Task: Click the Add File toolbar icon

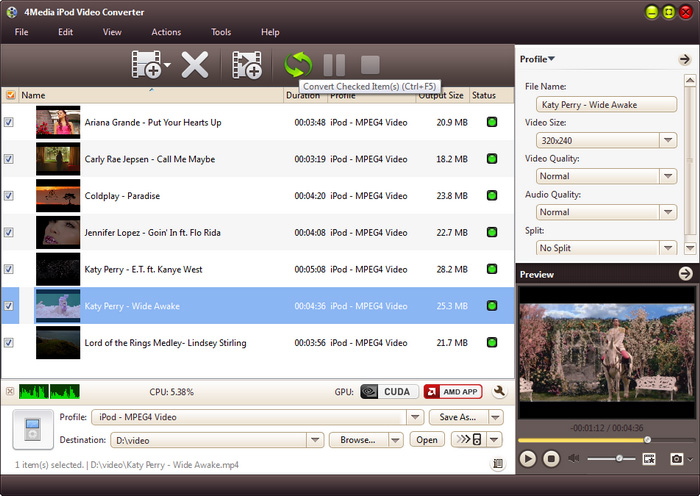Action: click(x=146, y=66)
